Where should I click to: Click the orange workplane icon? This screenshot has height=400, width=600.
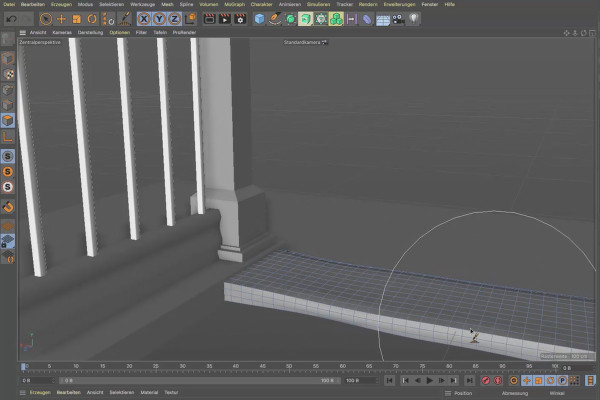8,226
